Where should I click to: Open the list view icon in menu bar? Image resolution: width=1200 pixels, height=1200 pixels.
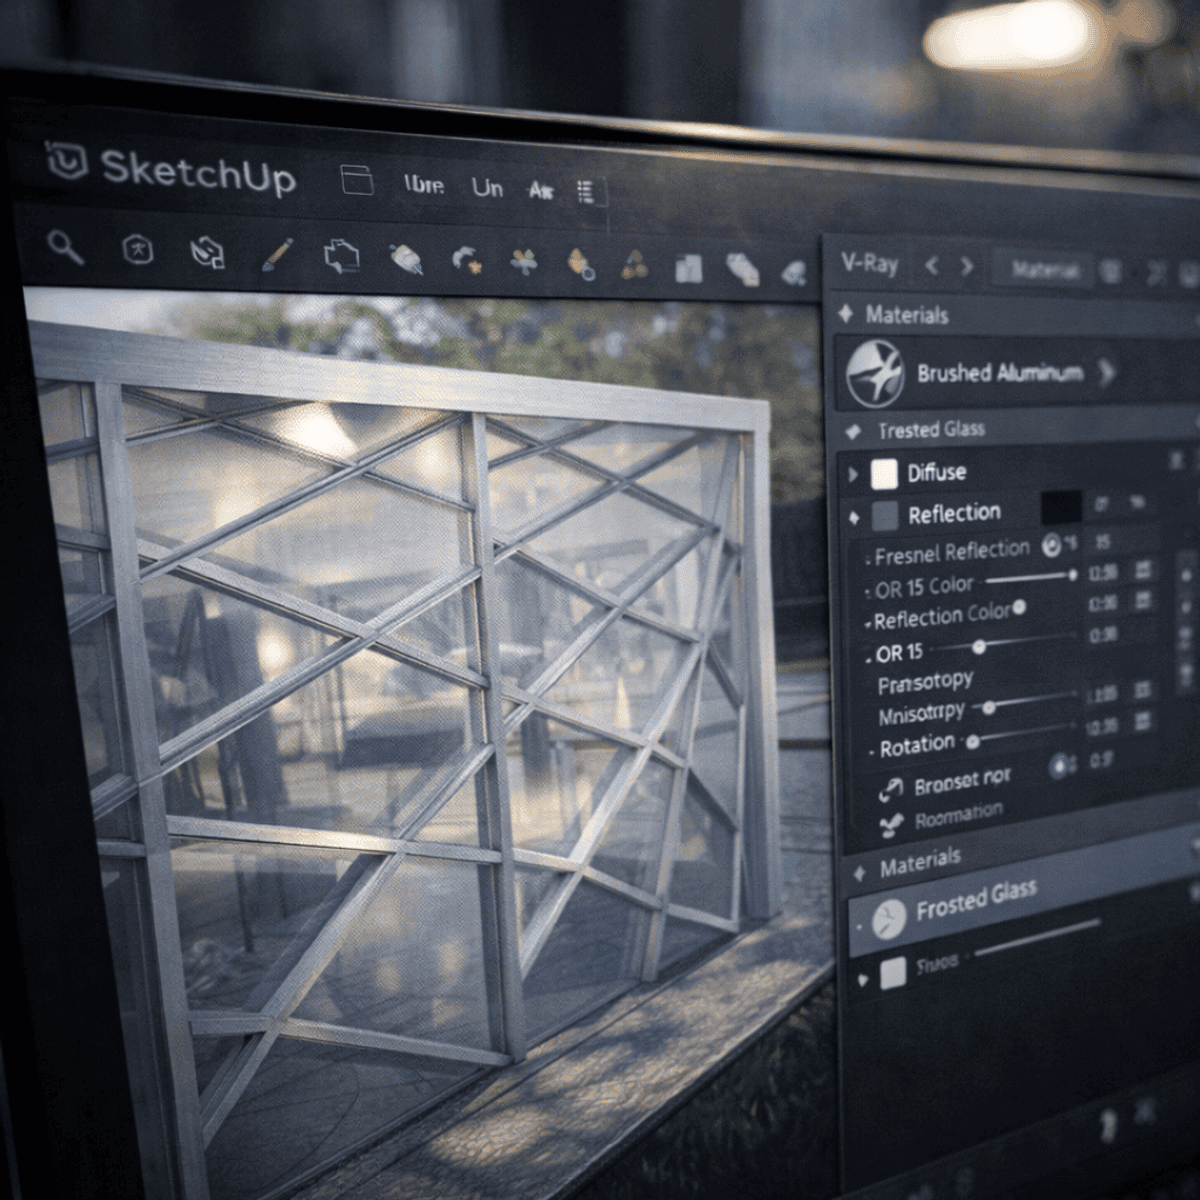pyautogui.click(x=586, y=191)
